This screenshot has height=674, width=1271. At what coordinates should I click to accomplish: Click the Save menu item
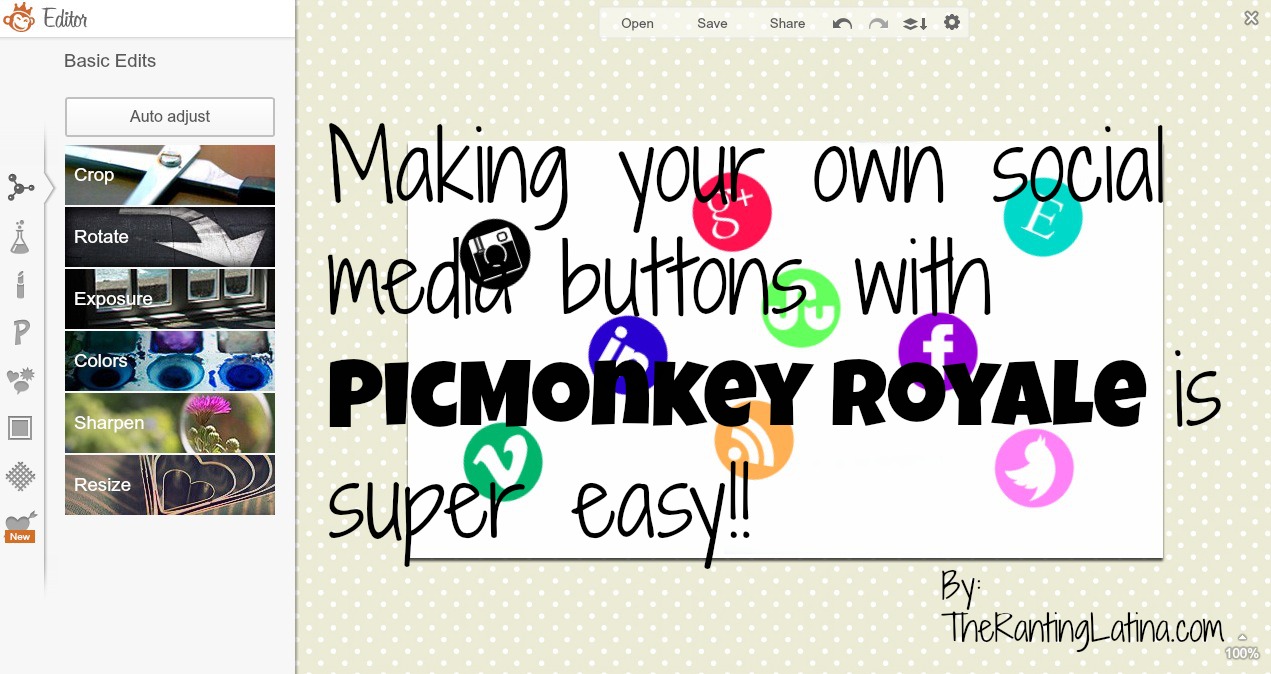712,23
